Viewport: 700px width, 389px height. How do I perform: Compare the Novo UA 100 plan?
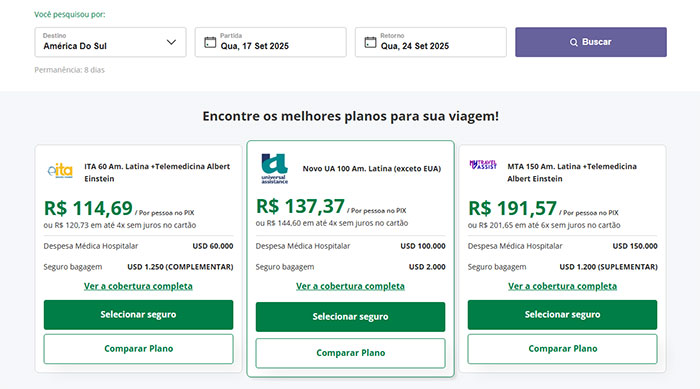point(350,353)
